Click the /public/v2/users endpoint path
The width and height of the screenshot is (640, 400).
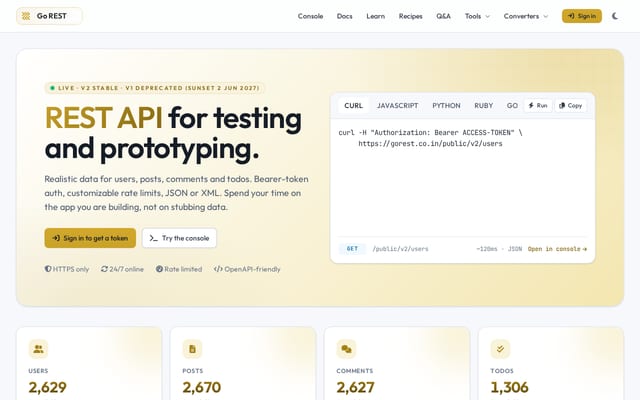tap(400, 249)
